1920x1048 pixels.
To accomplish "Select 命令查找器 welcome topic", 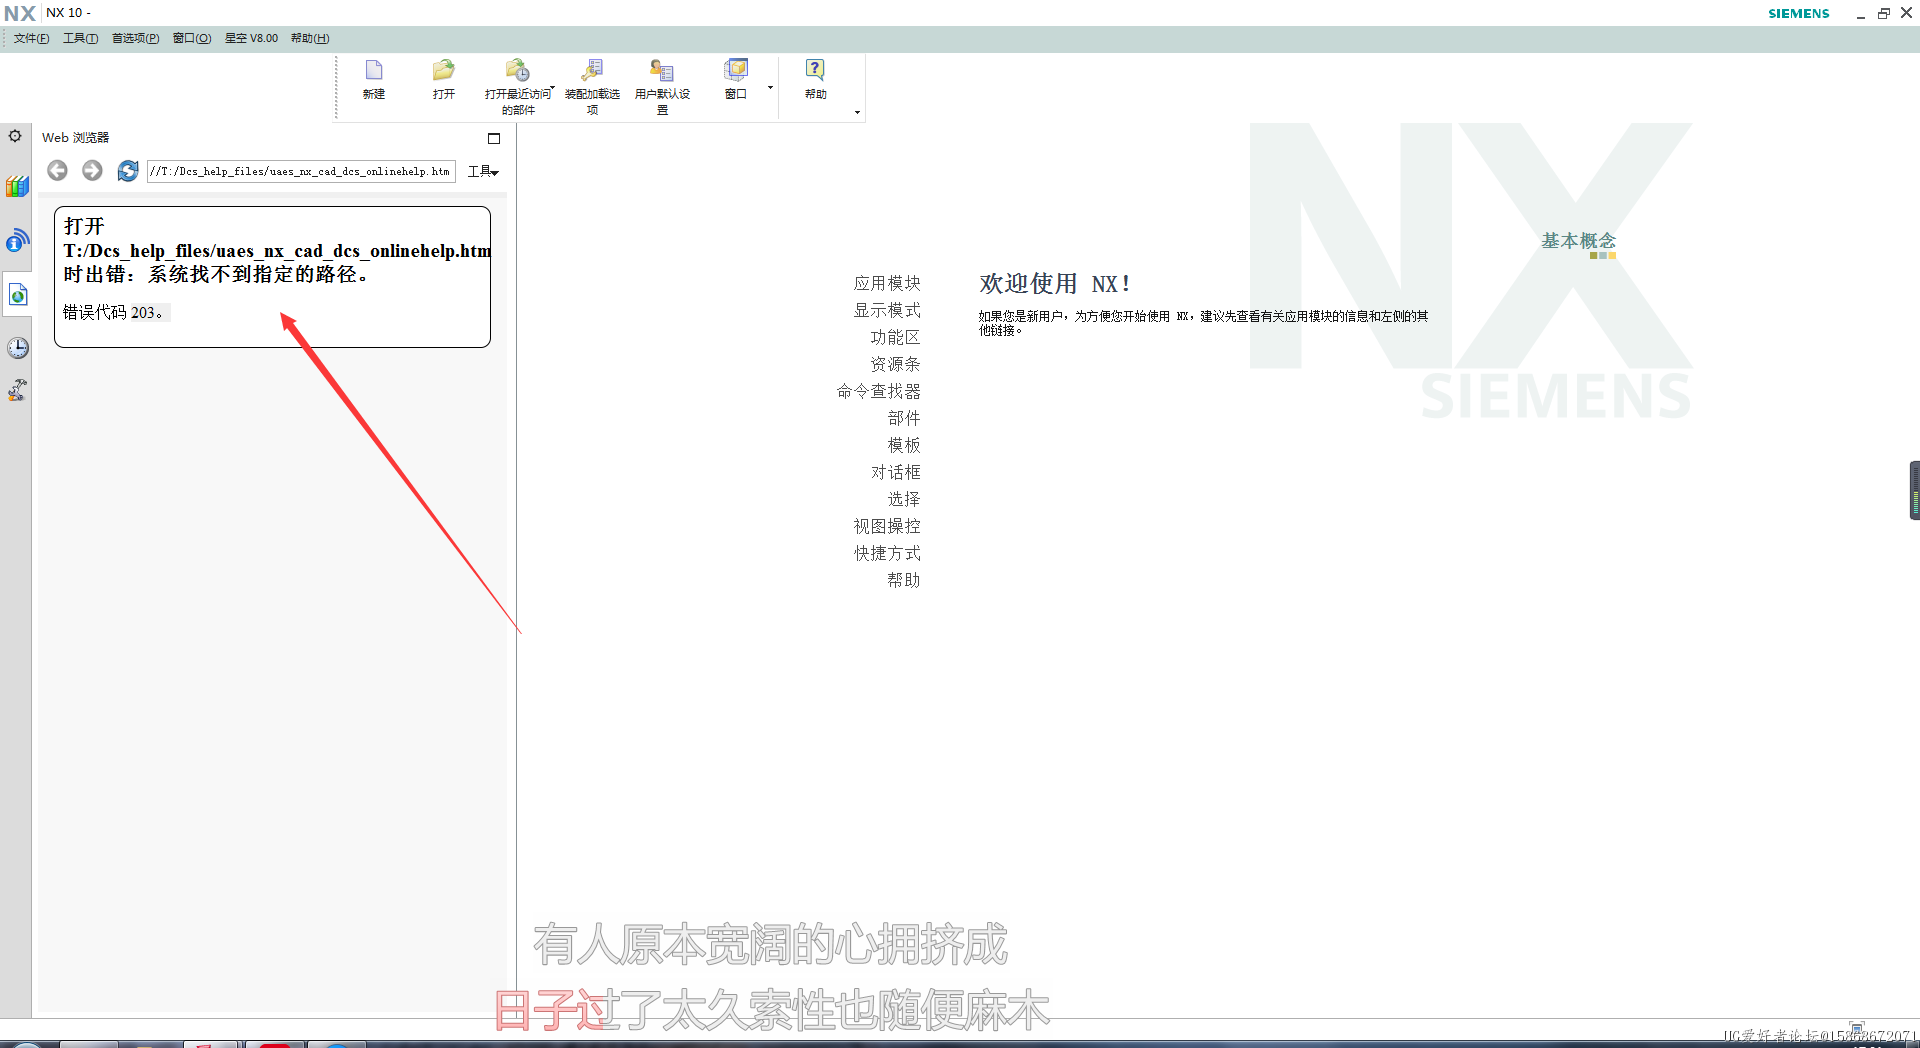I will pos(879,391).
